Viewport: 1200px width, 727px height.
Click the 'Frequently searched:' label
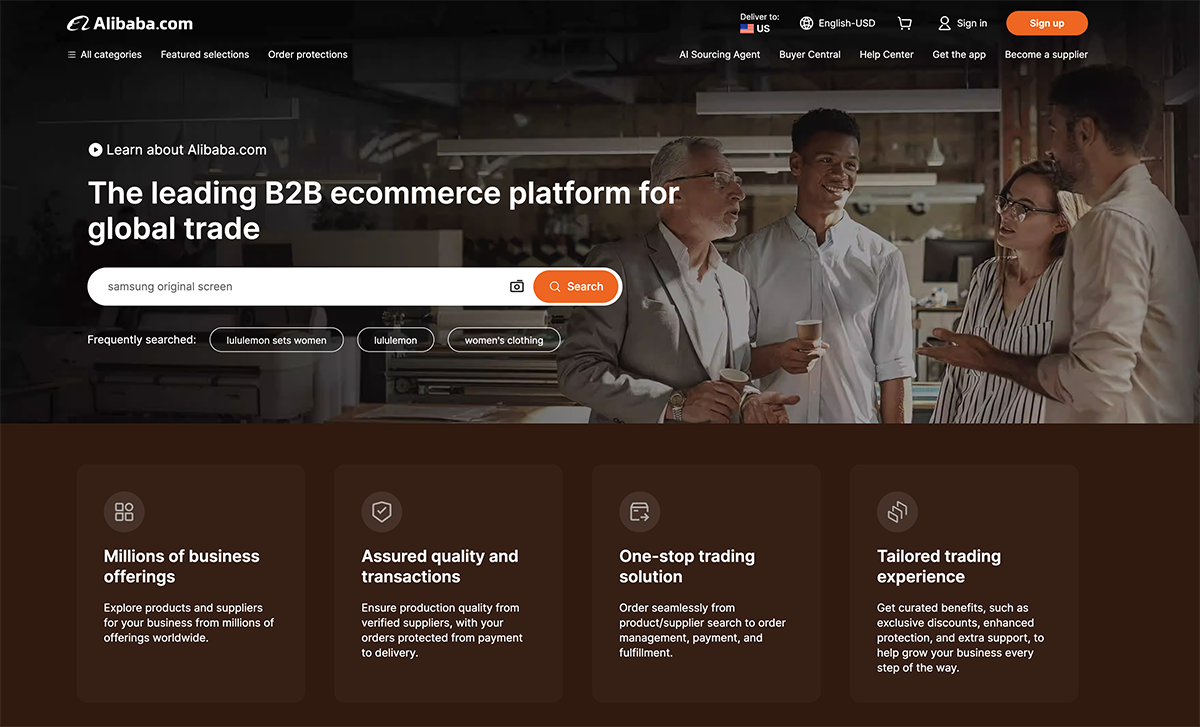pyautogui.click(x=142, y=340)
